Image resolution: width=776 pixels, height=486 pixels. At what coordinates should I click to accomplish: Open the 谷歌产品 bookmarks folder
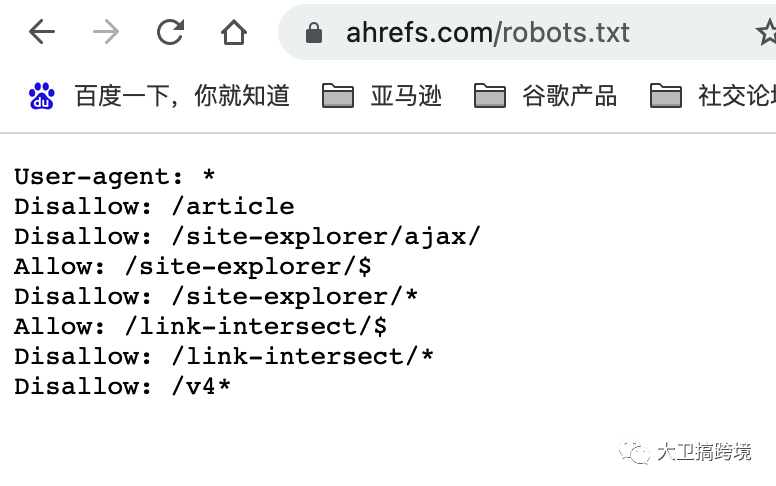[546, 95]
